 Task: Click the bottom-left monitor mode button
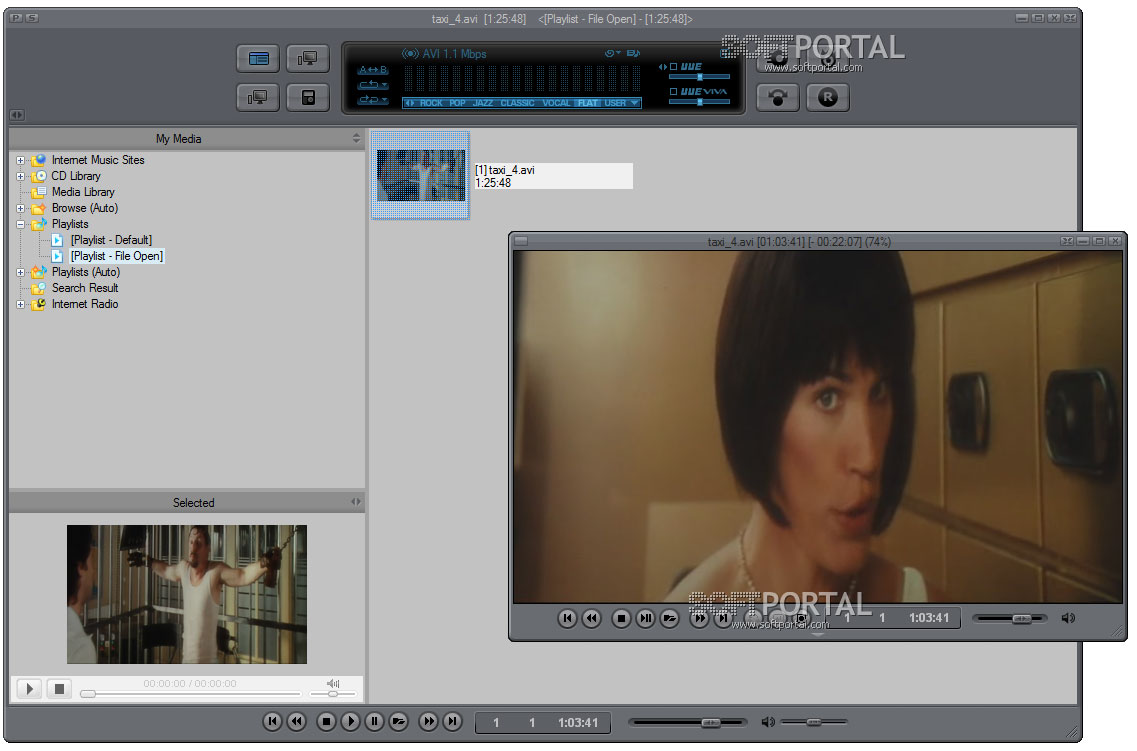pos(258,97)
